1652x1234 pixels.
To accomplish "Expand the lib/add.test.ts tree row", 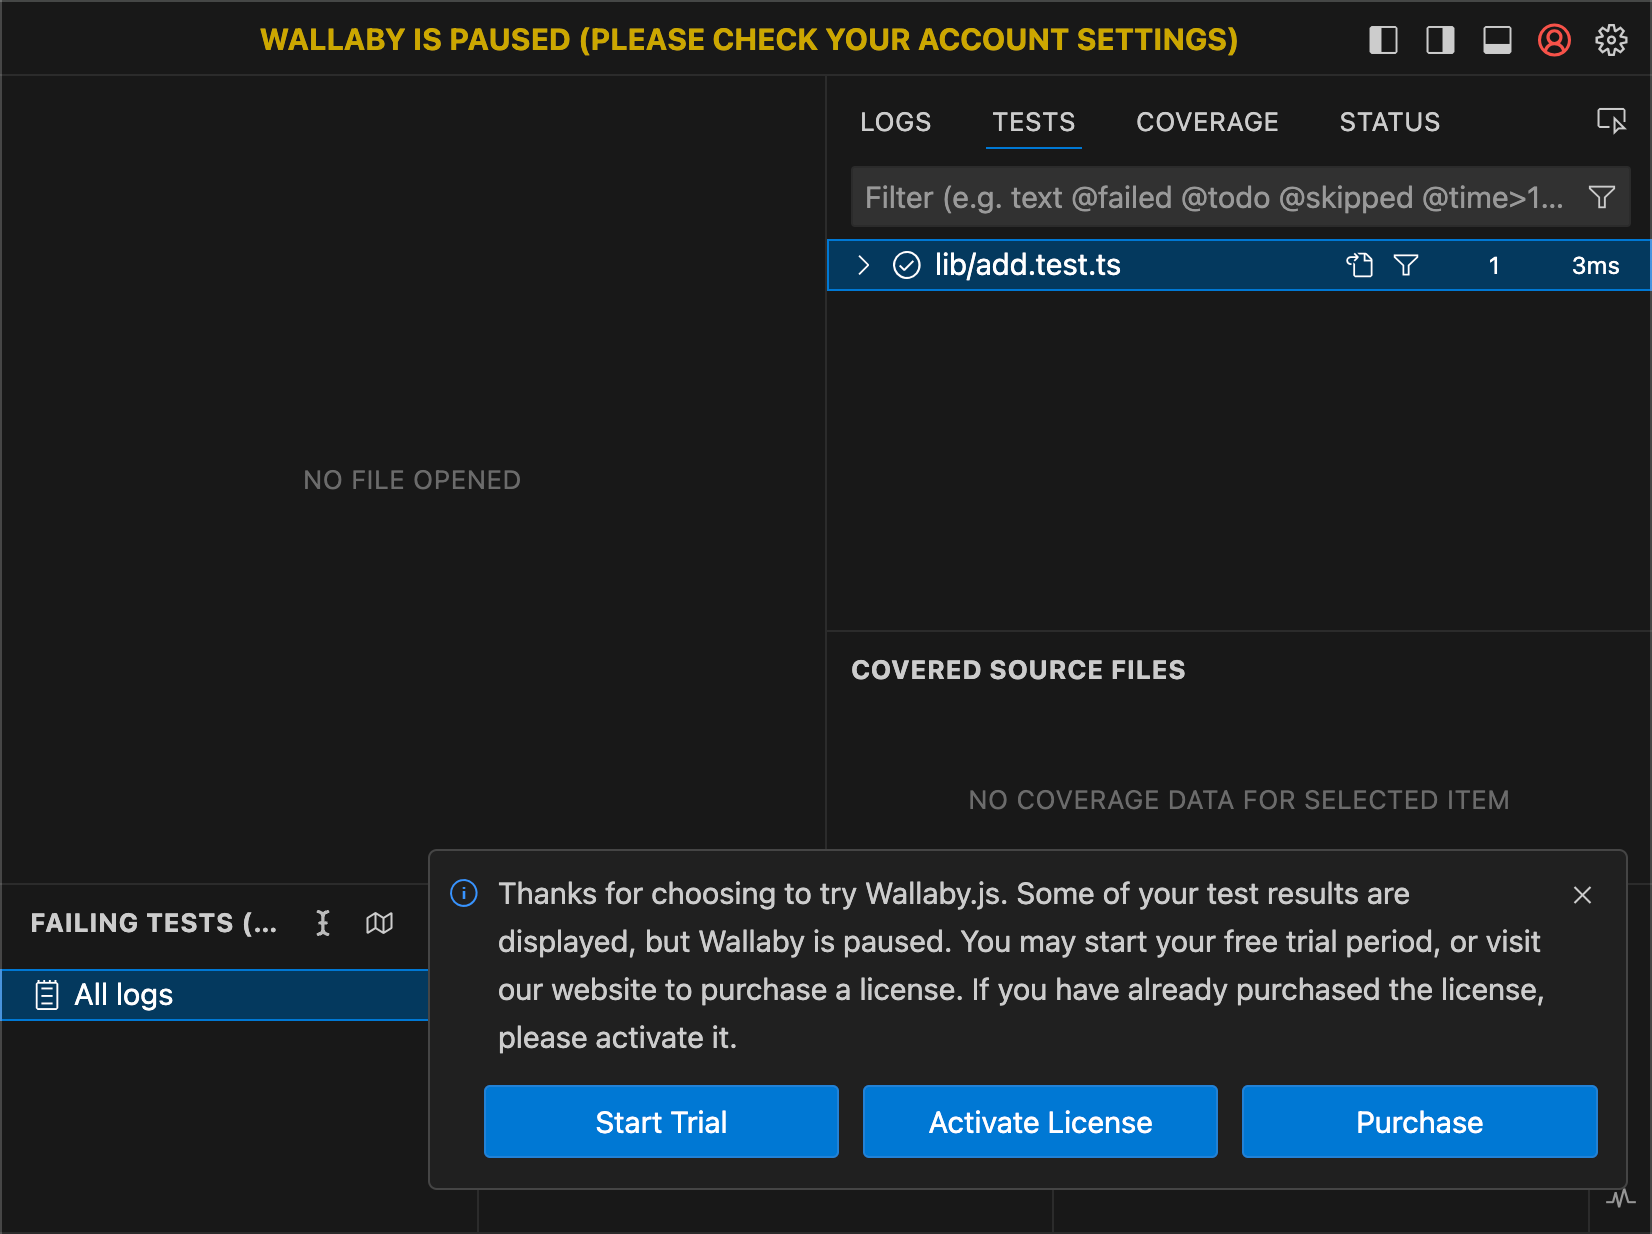I will click(864, 265).
